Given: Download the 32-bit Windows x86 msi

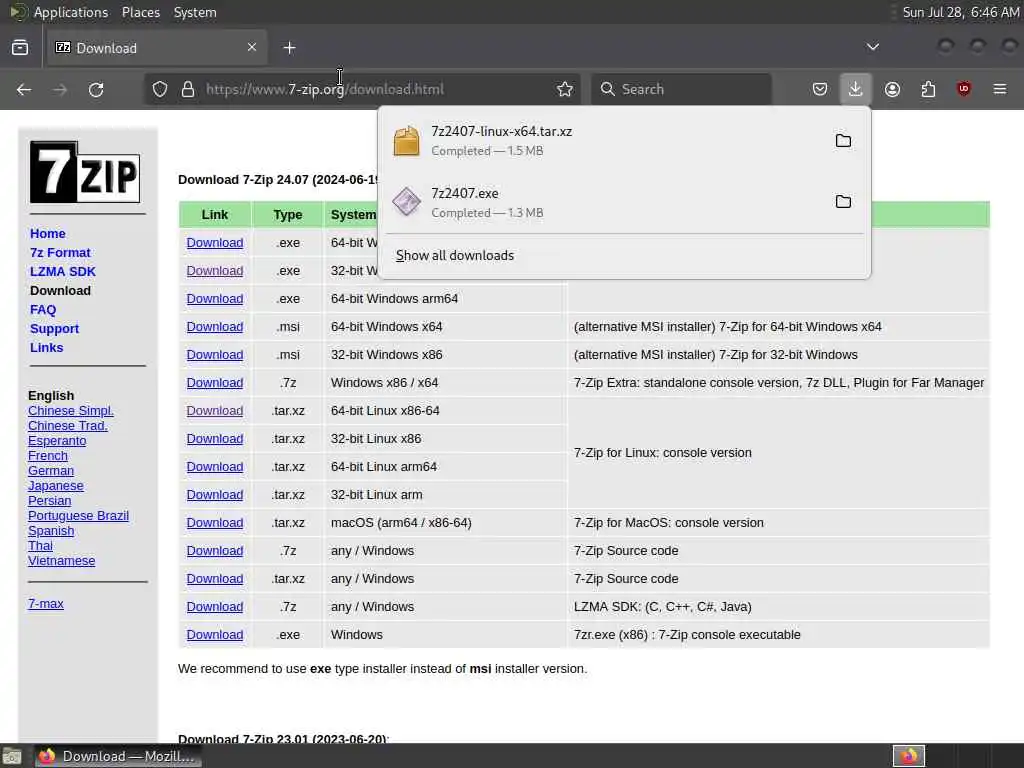Looking at the screenshot, I should 215,355.
